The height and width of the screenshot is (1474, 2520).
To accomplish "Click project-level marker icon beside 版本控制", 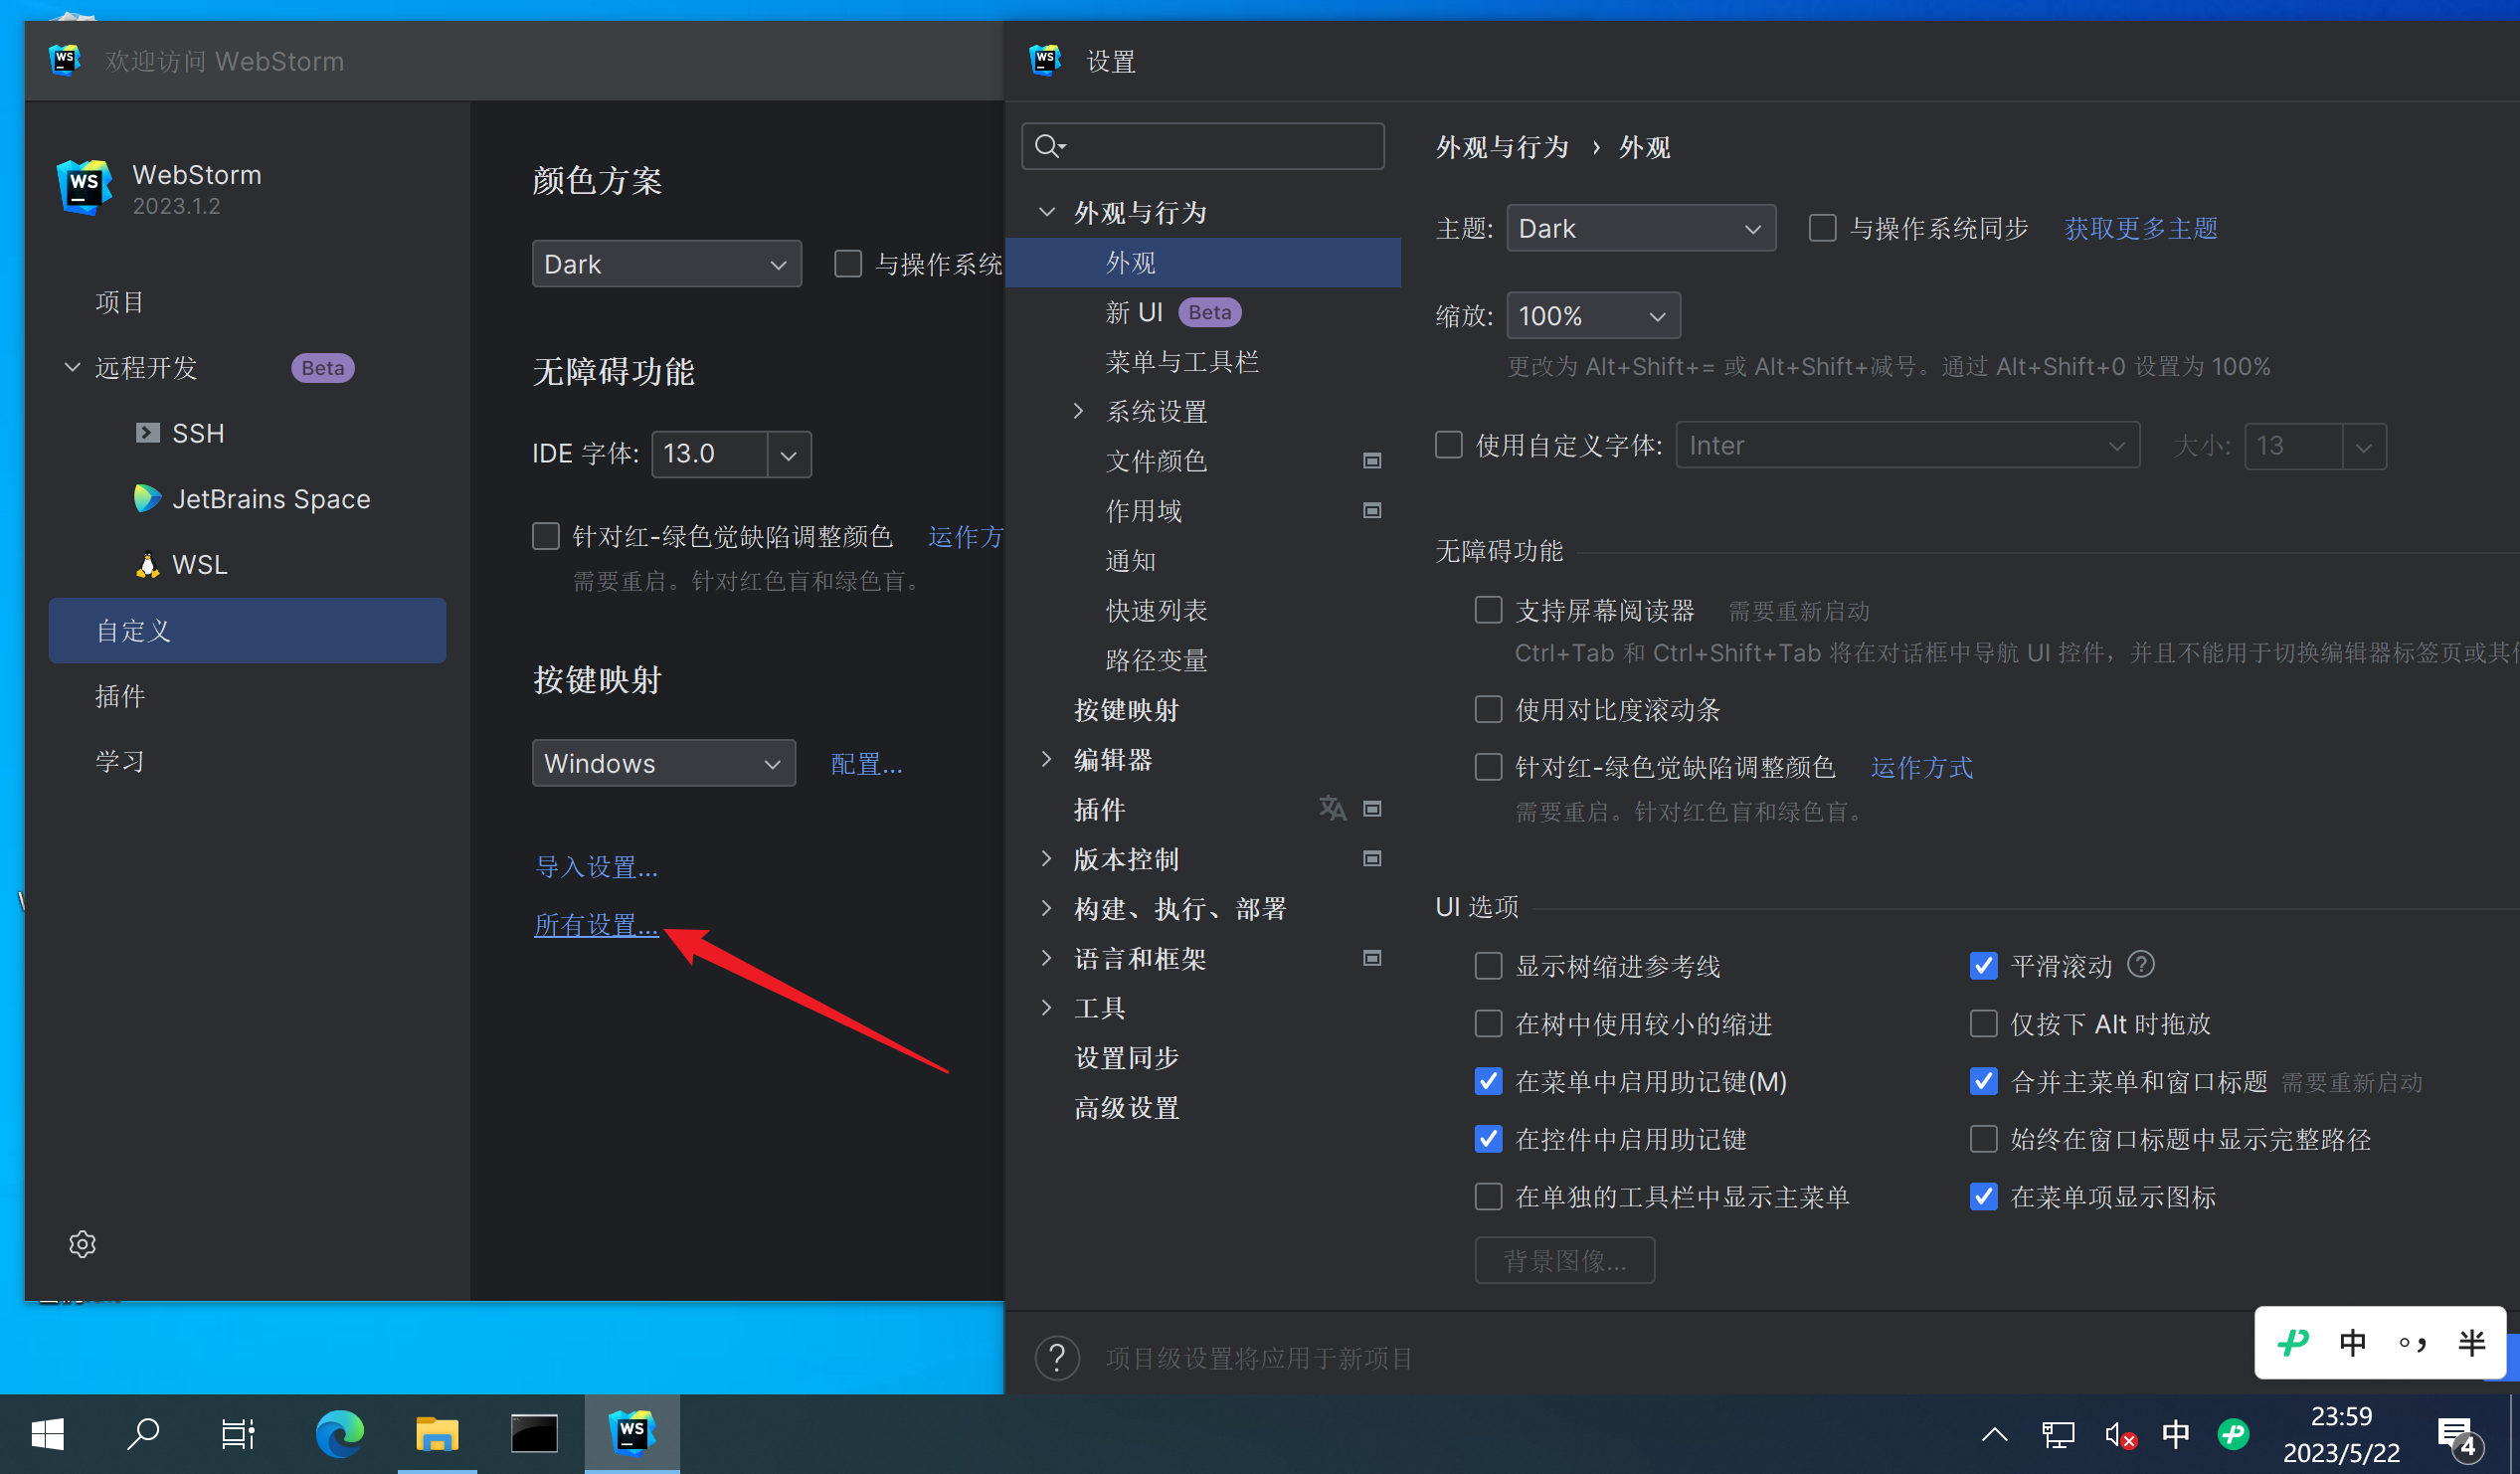I will (1372, 859).
